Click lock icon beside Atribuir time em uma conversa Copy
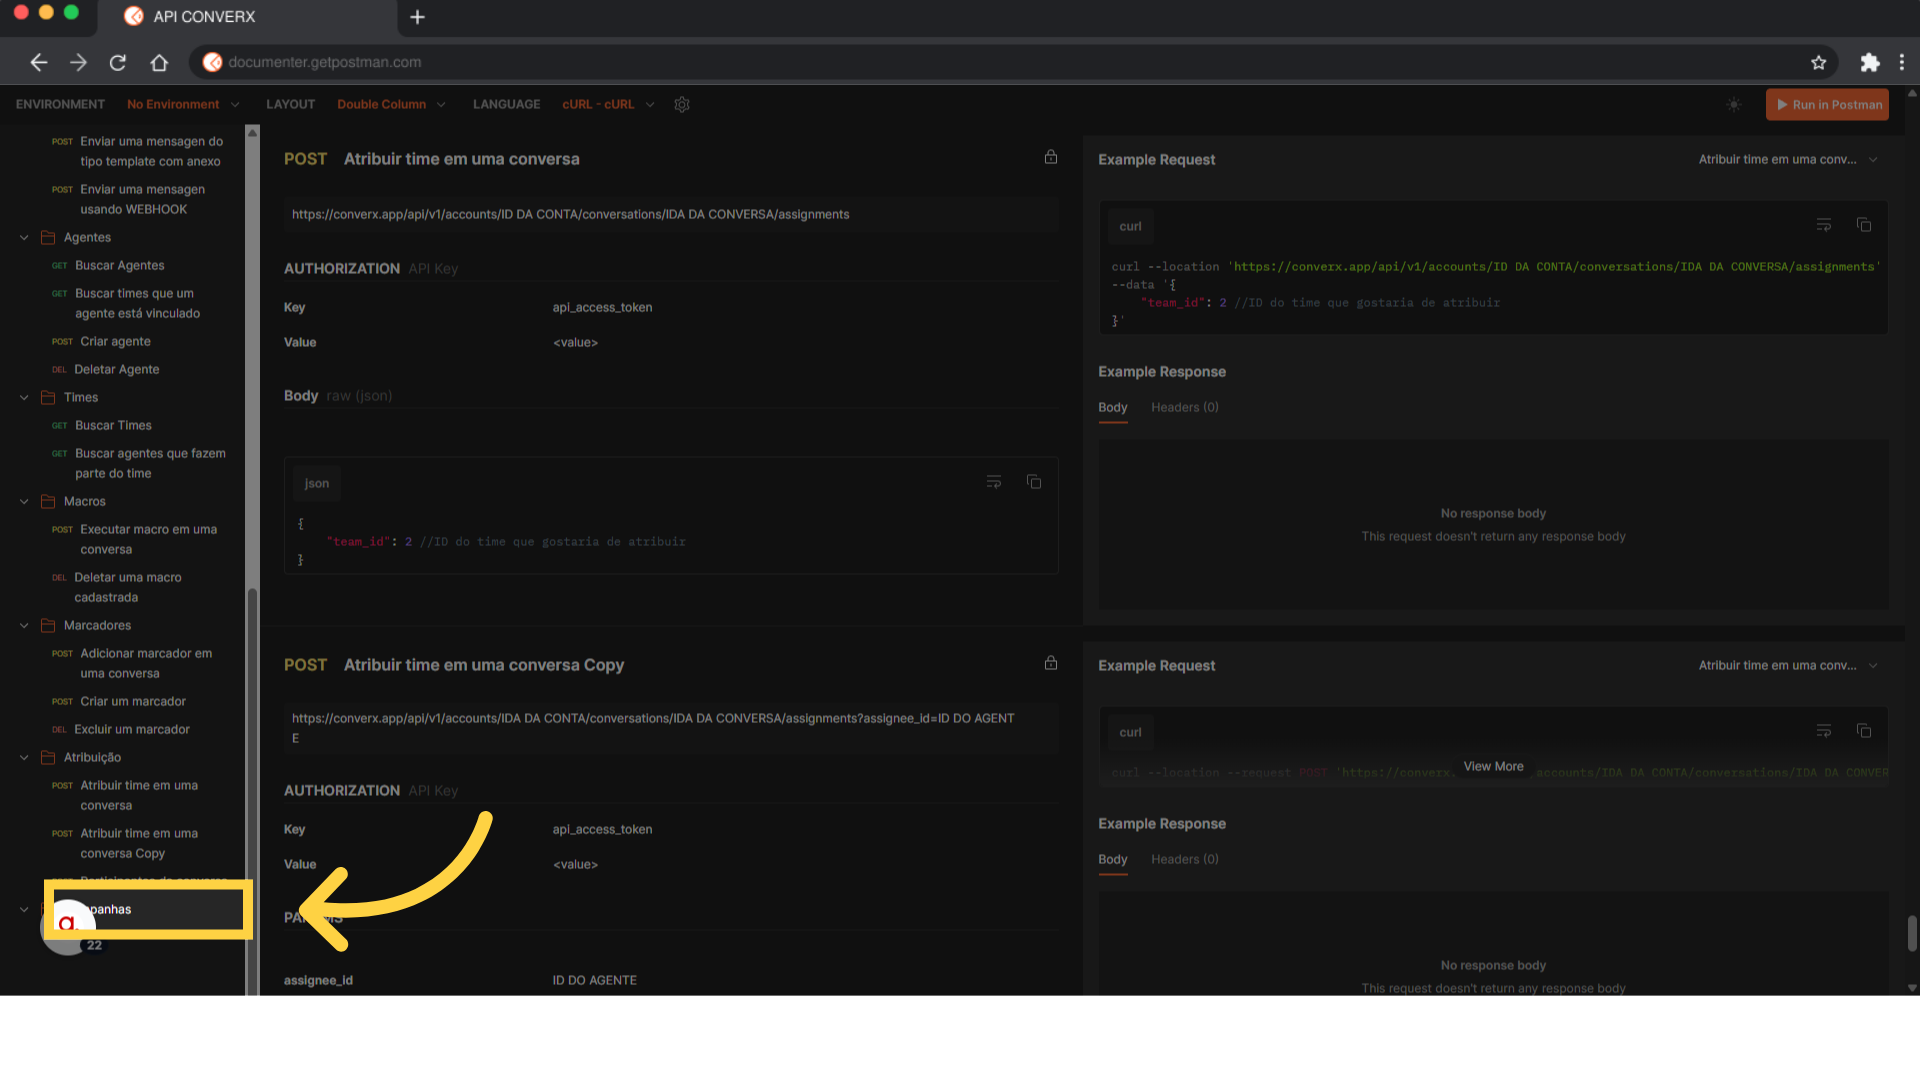 (1051, 663)
